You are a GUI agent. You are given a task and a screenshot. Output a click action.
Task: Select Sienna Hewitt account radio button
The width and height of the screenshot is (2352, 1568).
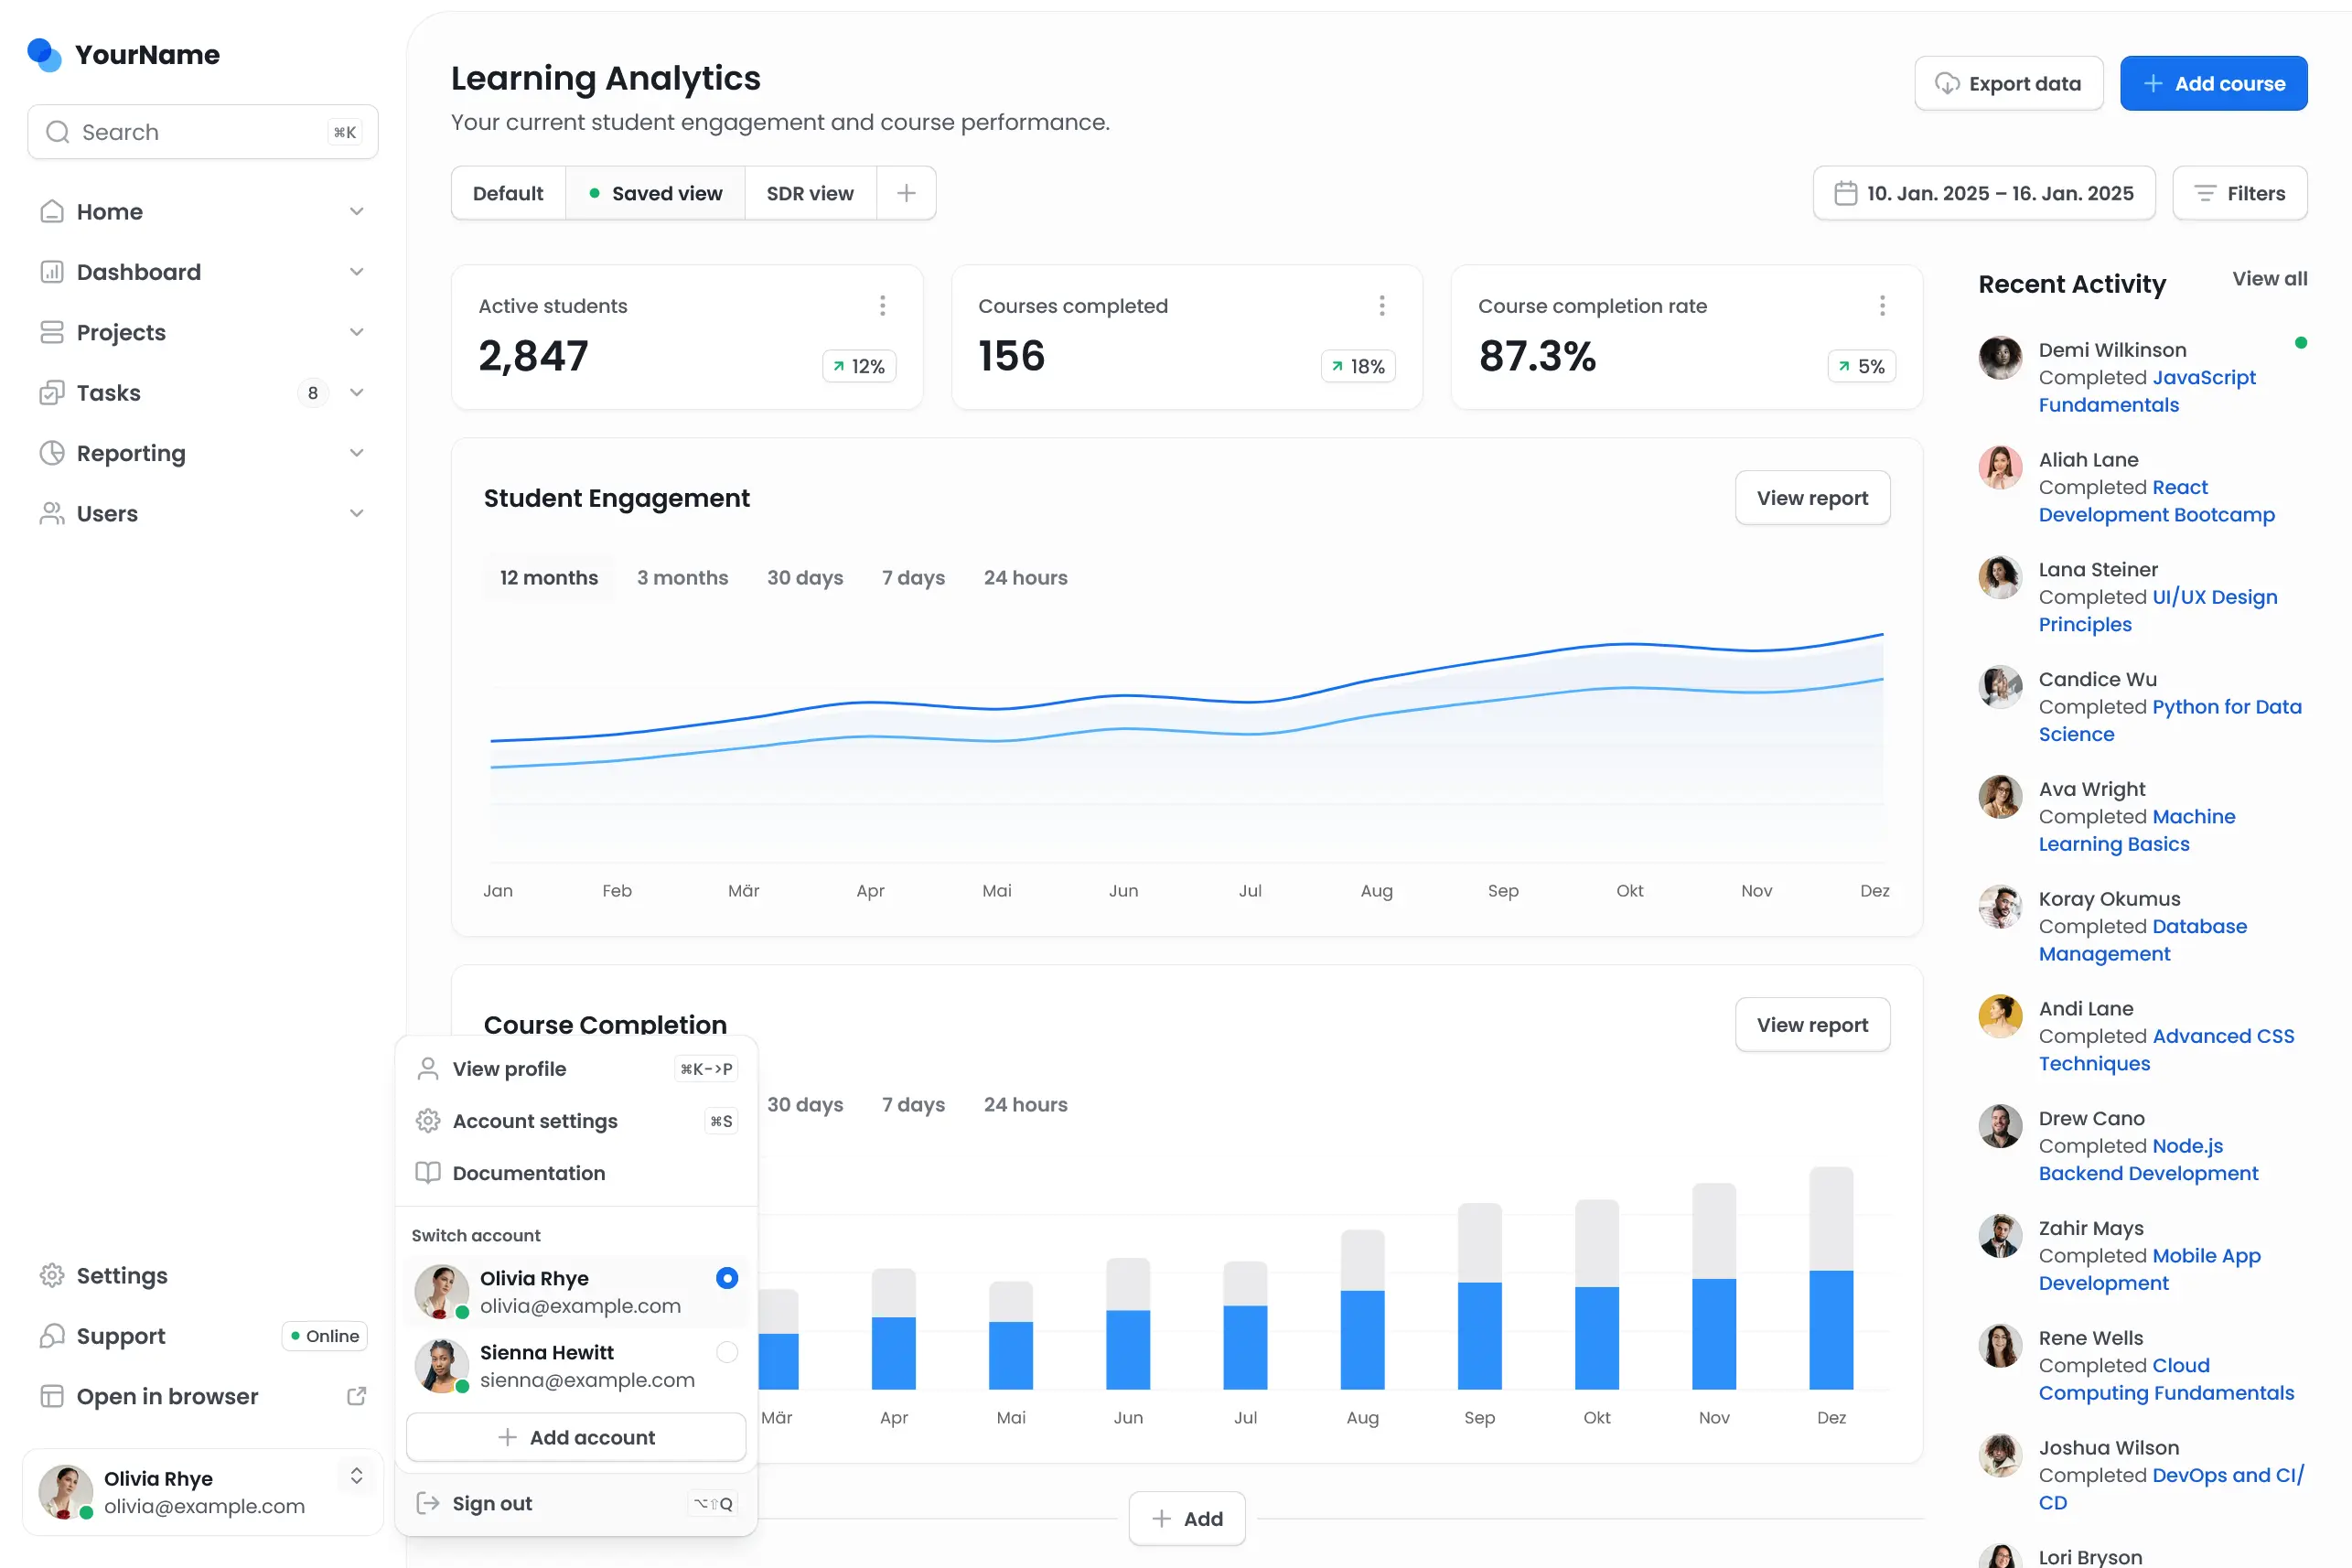727,1352
